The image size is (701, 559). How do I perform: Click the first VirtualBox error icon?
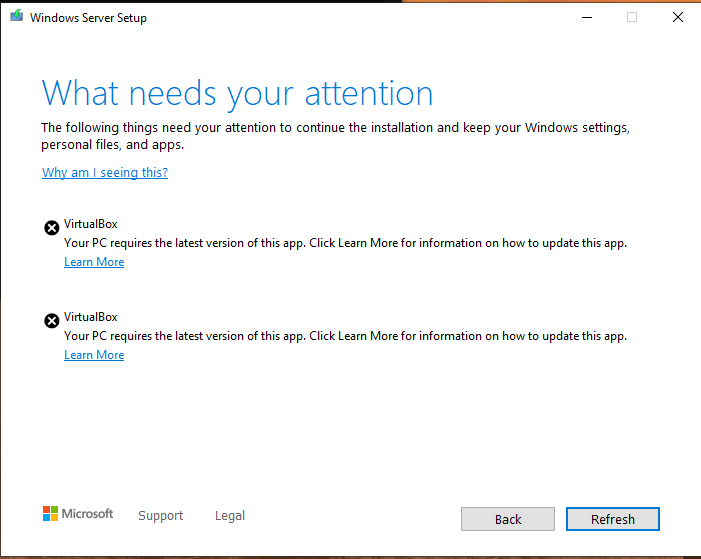51,228
